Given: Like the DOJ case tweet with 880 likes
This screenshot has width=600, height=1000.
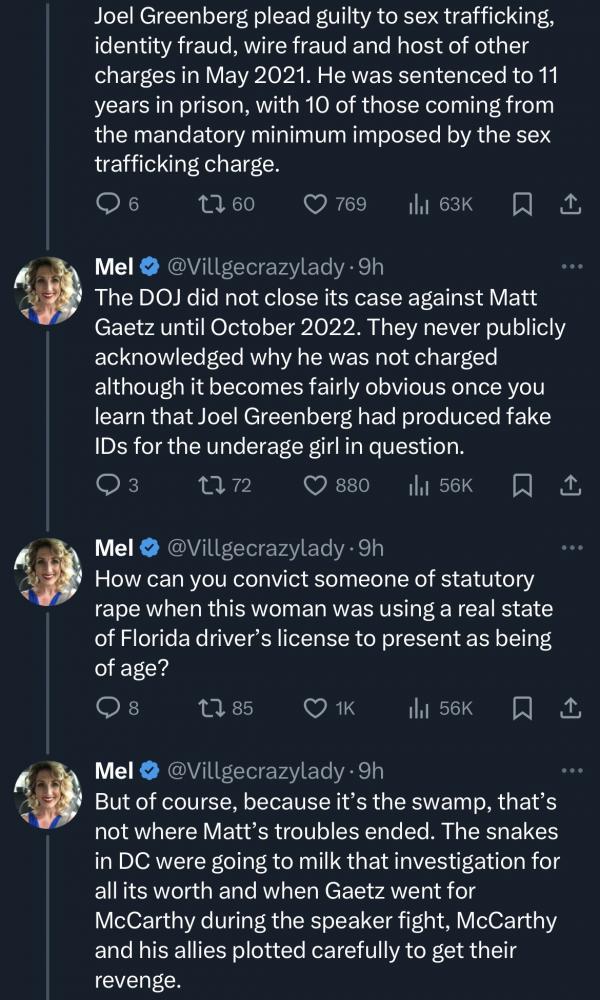Looking at the screenshot, I should coord(336,486).
